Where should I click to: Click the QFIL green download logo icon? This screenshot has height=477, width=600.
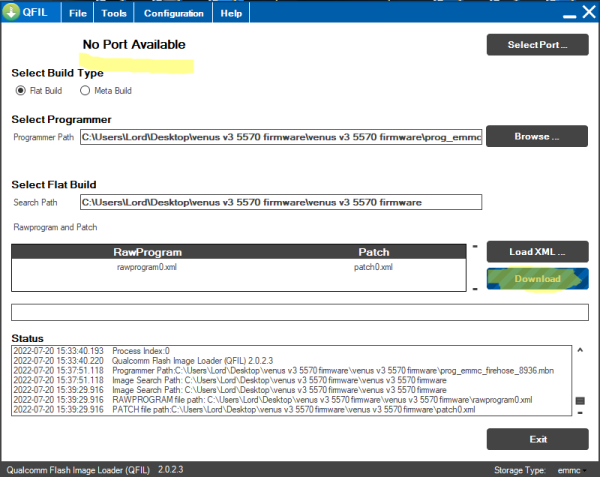[x=11, y=12]
